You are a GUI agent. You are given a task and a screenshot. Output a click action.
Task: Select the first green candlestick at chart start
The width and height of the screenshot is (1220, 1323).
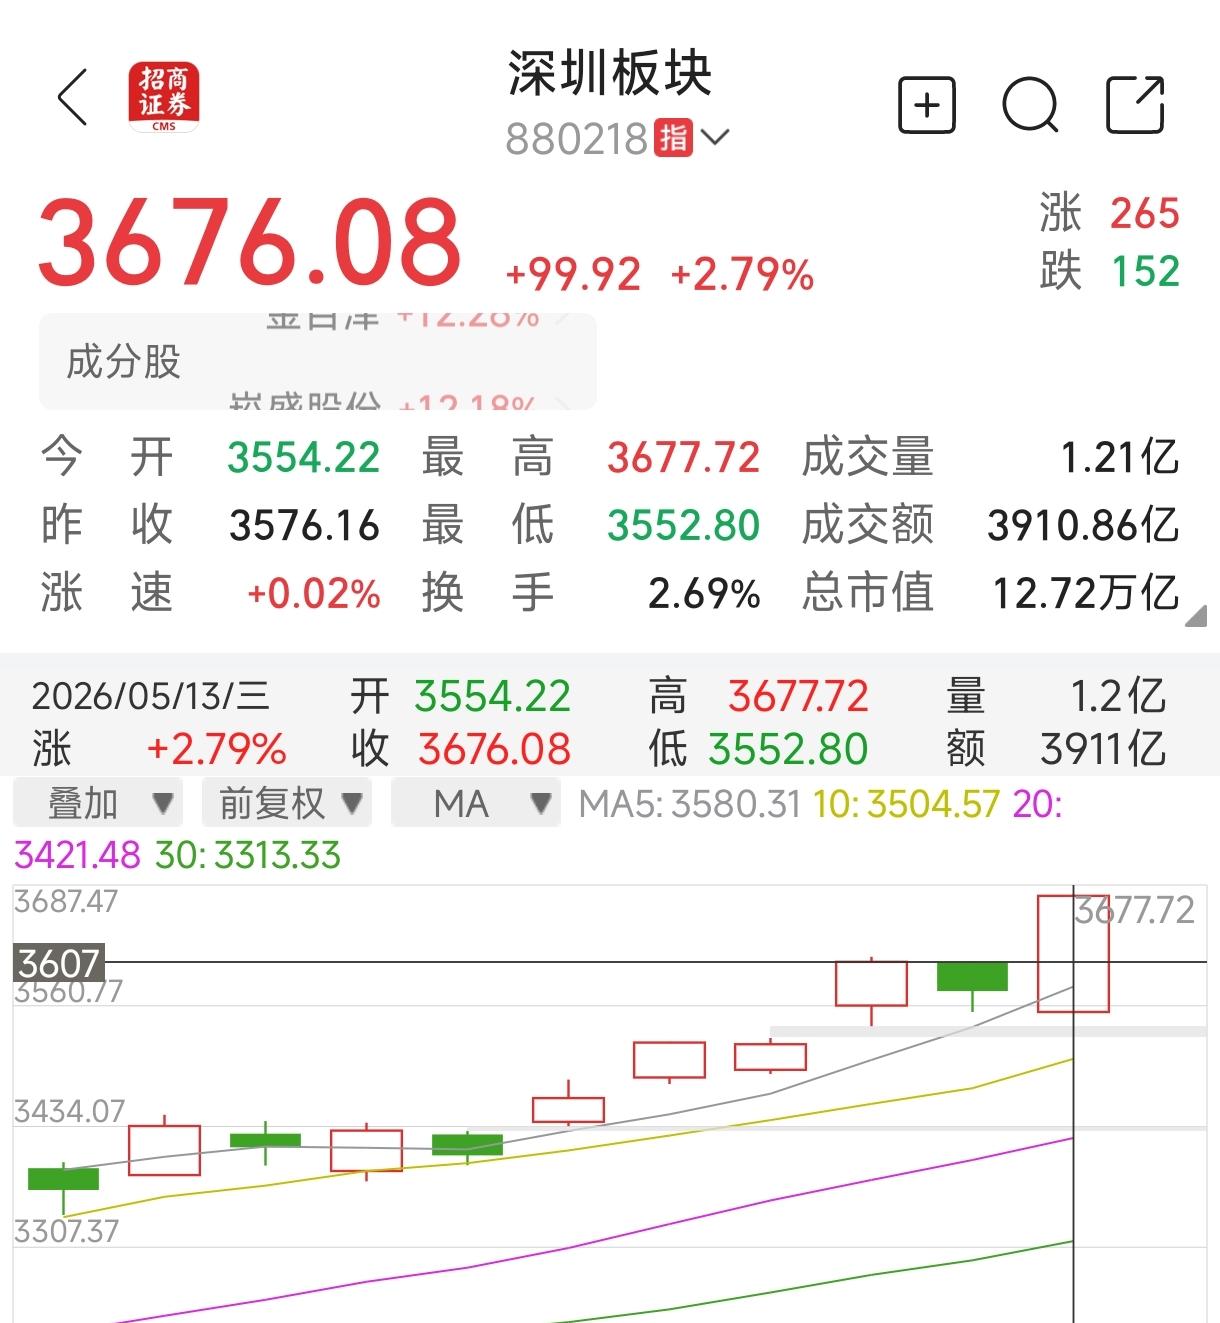click(63, 1179)
